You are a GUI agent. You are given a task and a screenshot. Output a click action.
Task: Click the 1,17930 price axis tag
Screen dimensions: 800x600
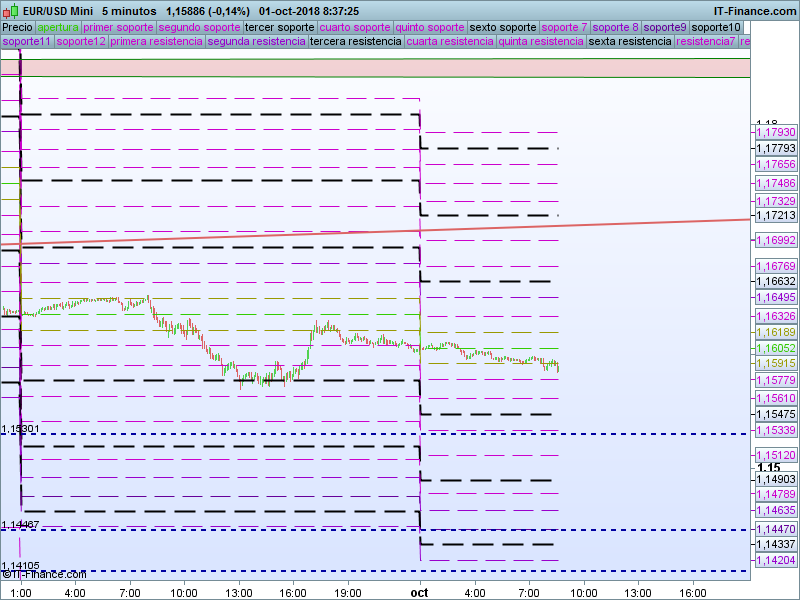(x=774, y=132)
